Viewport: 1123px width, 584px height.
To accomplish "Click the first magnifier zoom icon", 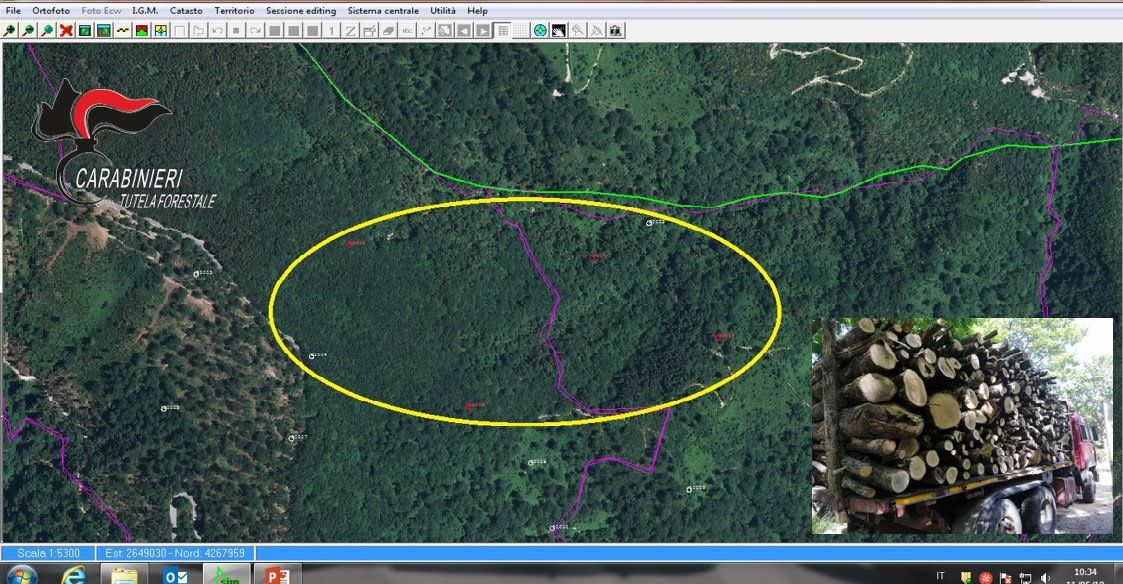I will point(10,30).
